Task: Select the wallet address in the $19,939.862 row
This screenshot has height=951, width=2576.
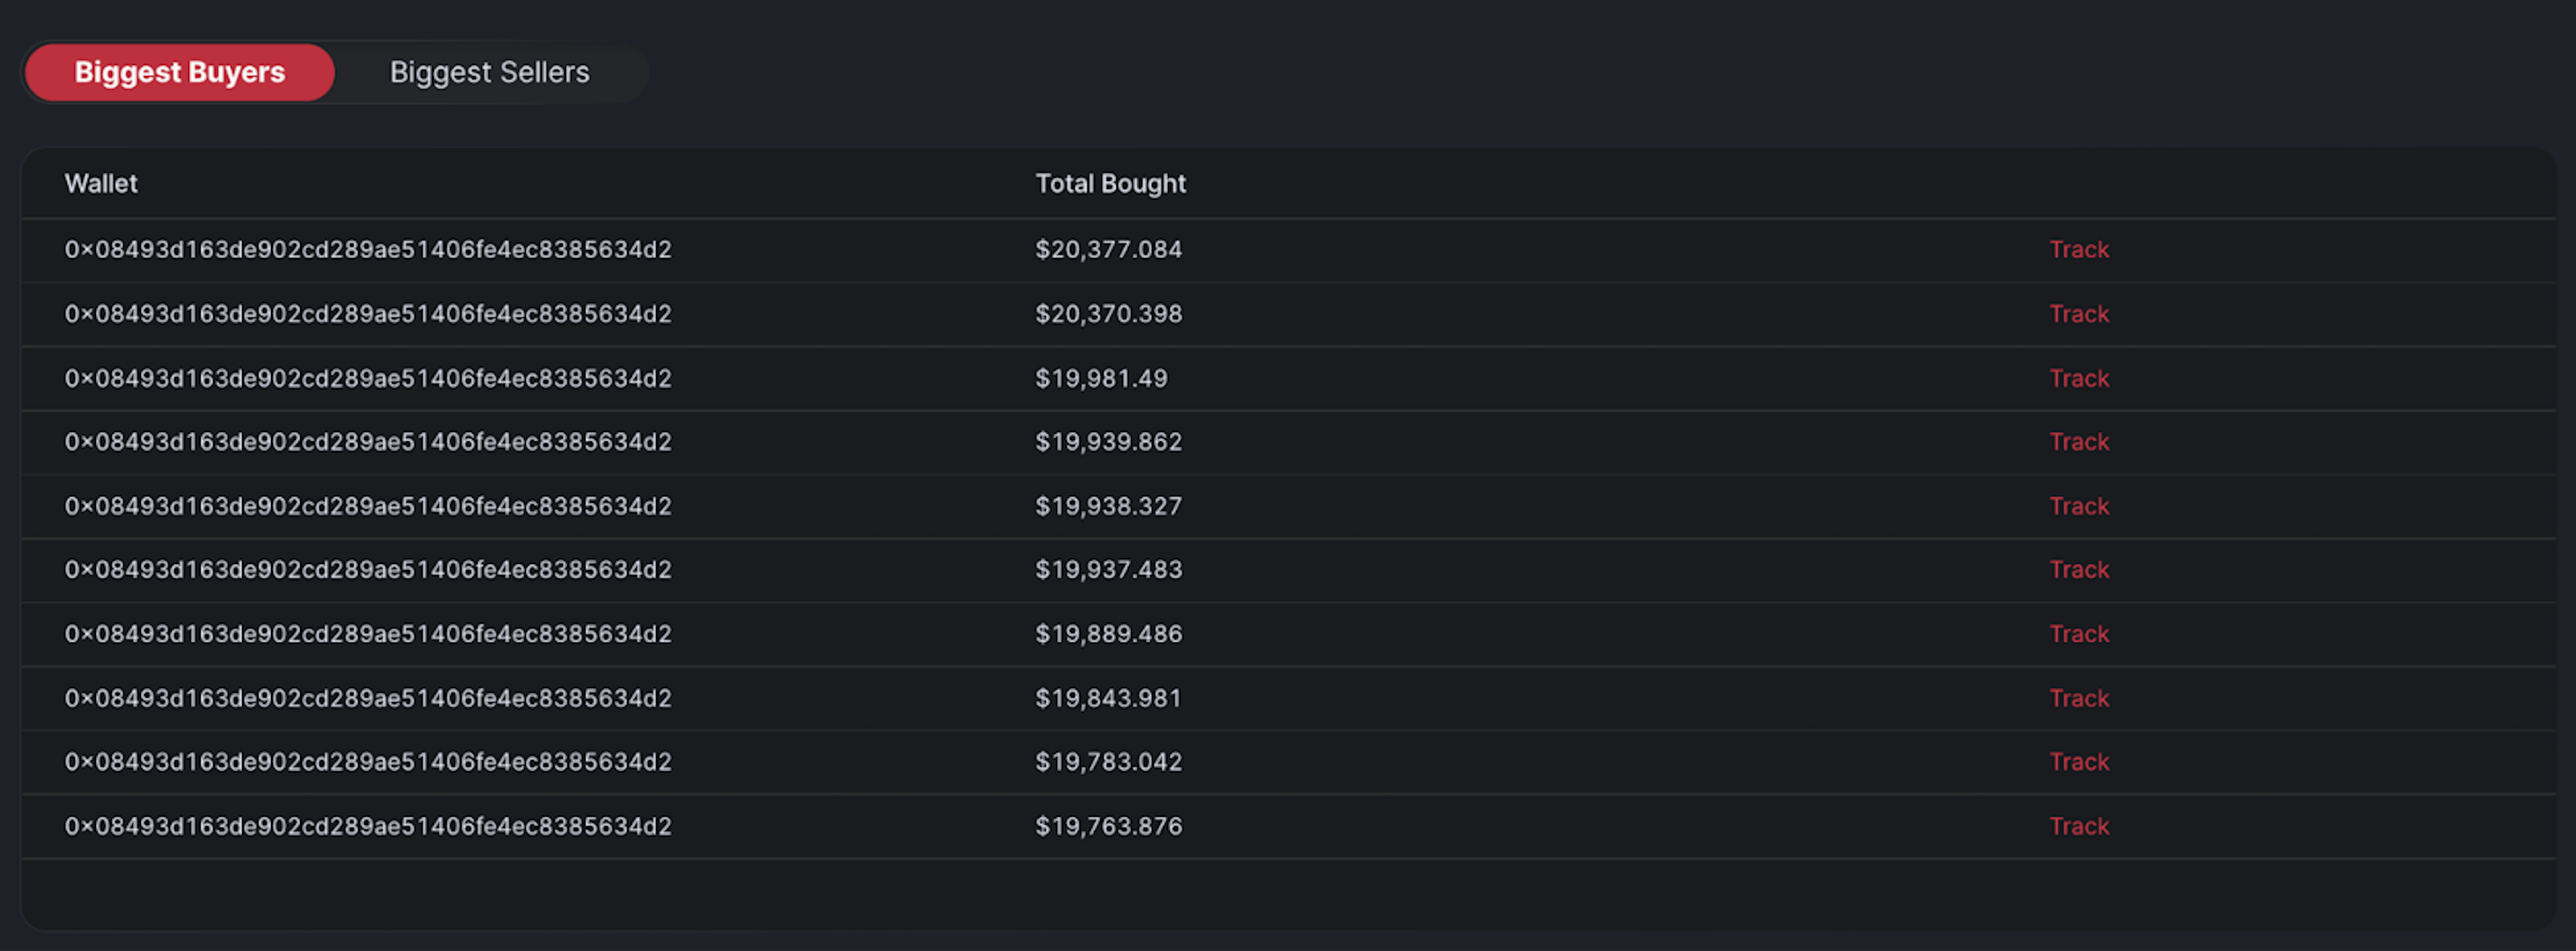Action: [x=368, y=442]
